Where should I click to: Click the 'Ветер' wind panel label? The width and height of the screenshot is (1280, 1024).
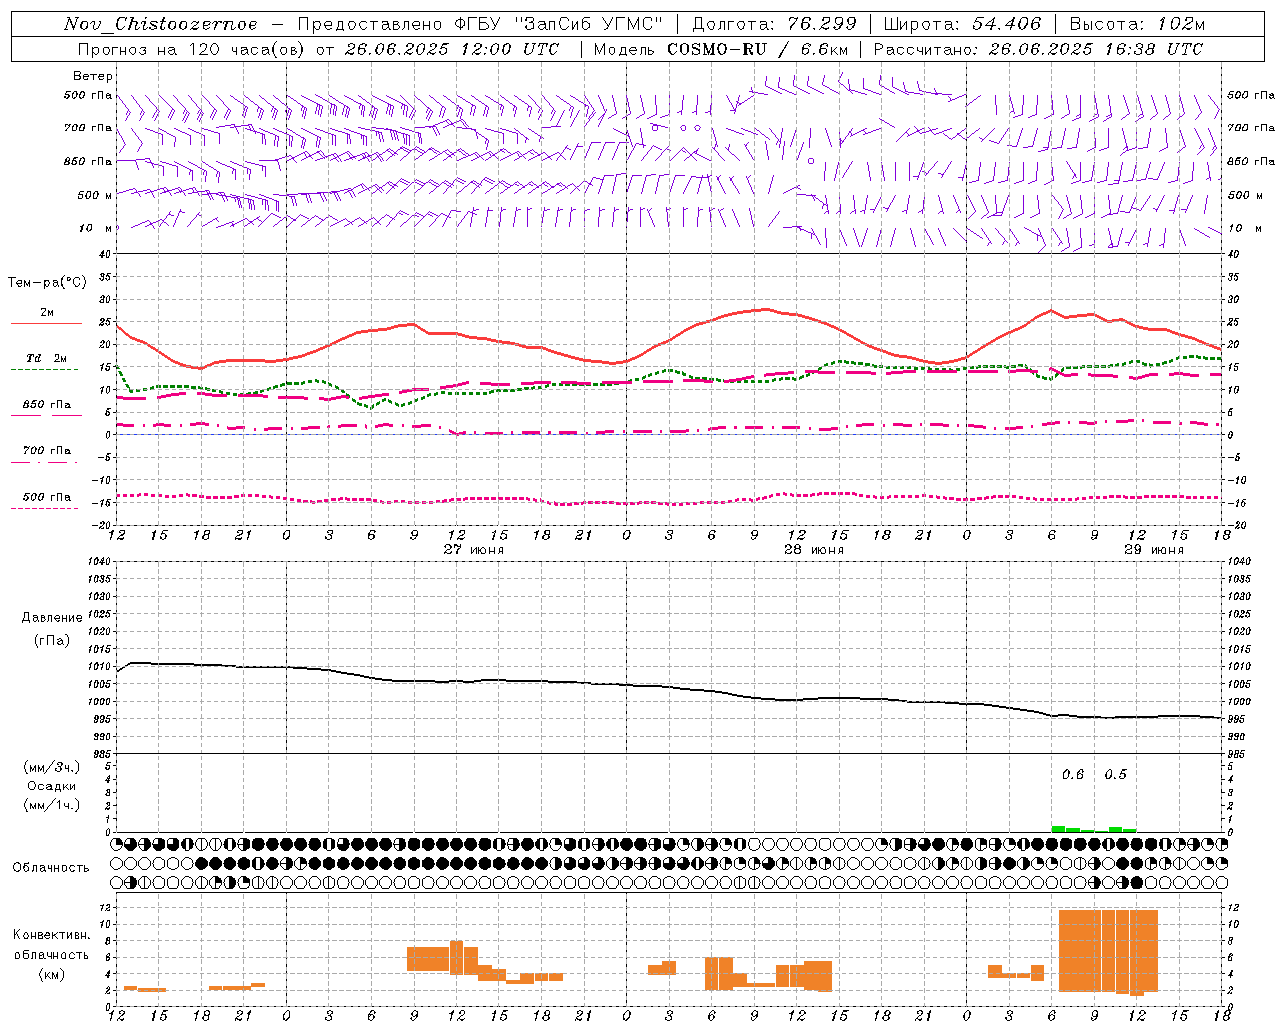(93, 76)
